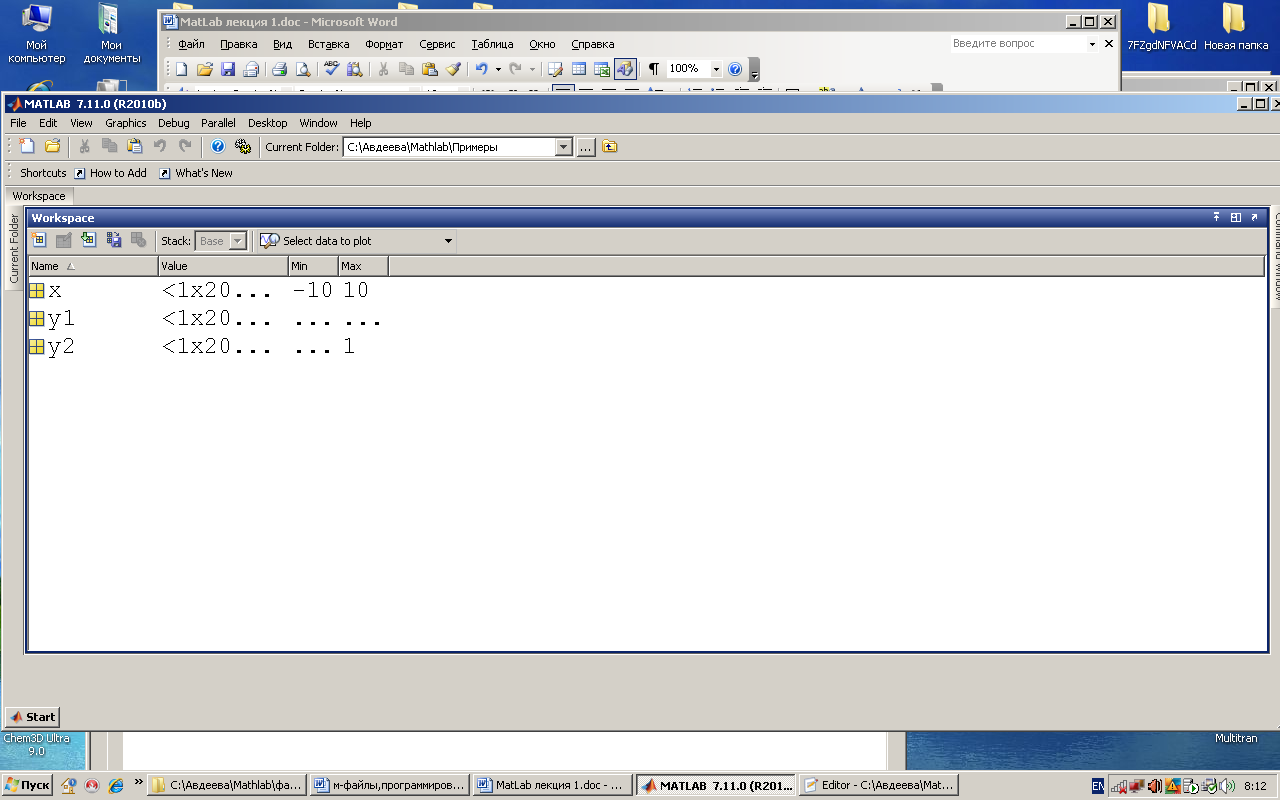Open MATLAB Edit menu

(48, 123)
